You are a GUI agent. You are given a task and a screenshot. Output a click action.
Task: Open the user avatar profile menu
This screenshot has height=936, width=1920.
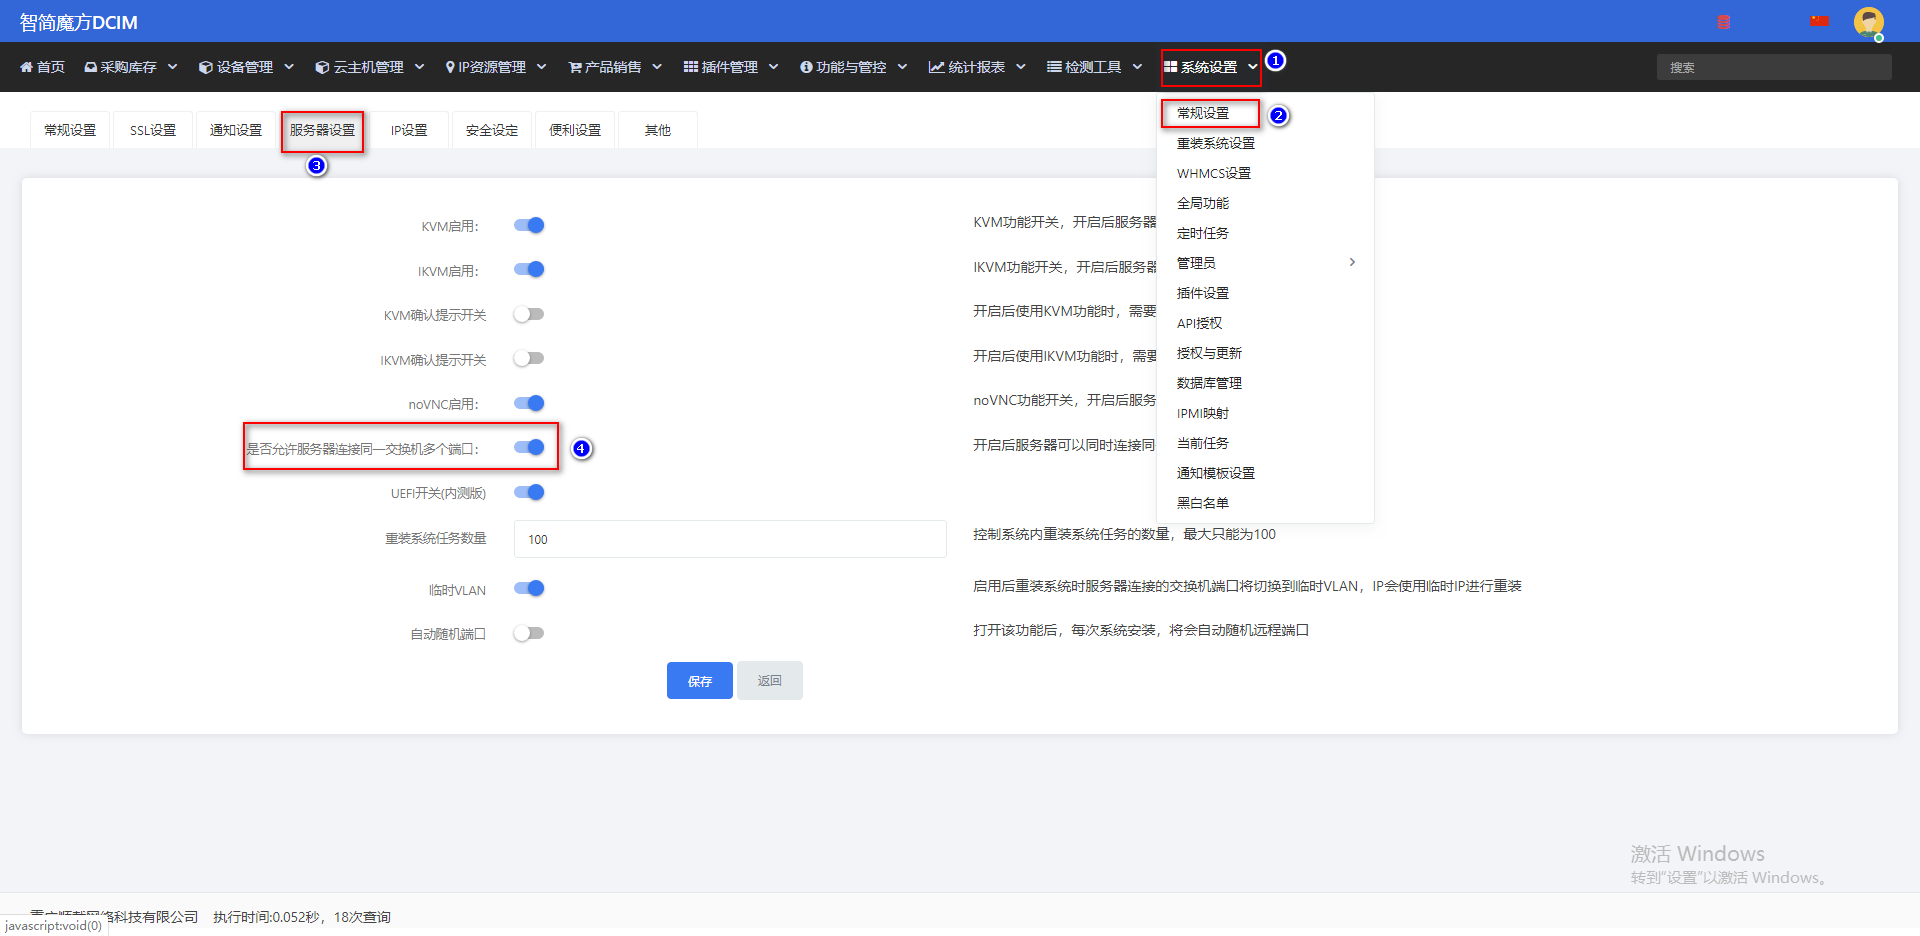click(1868, 22)
